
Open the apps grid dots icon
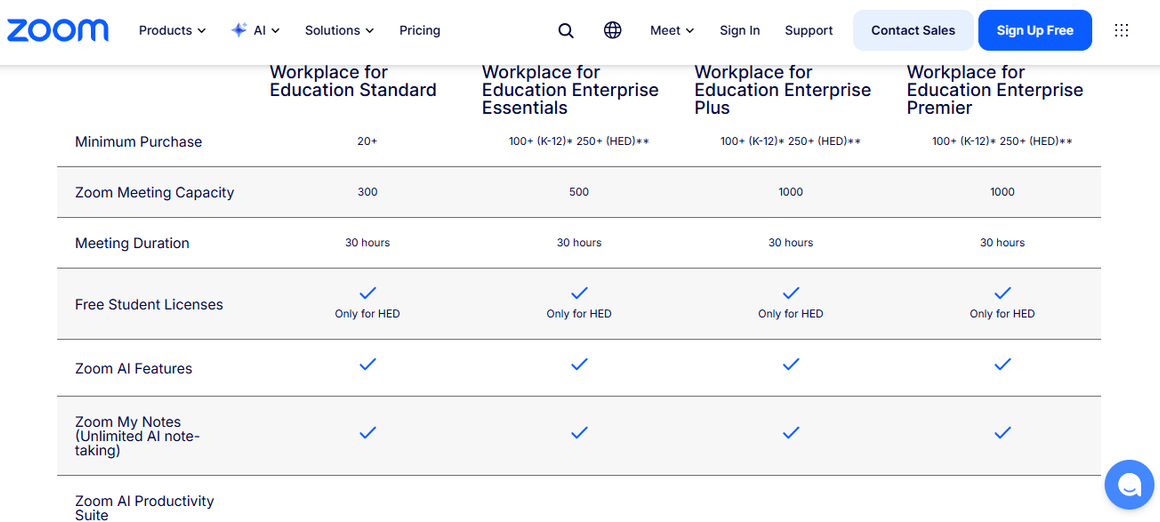[1122, 30]
